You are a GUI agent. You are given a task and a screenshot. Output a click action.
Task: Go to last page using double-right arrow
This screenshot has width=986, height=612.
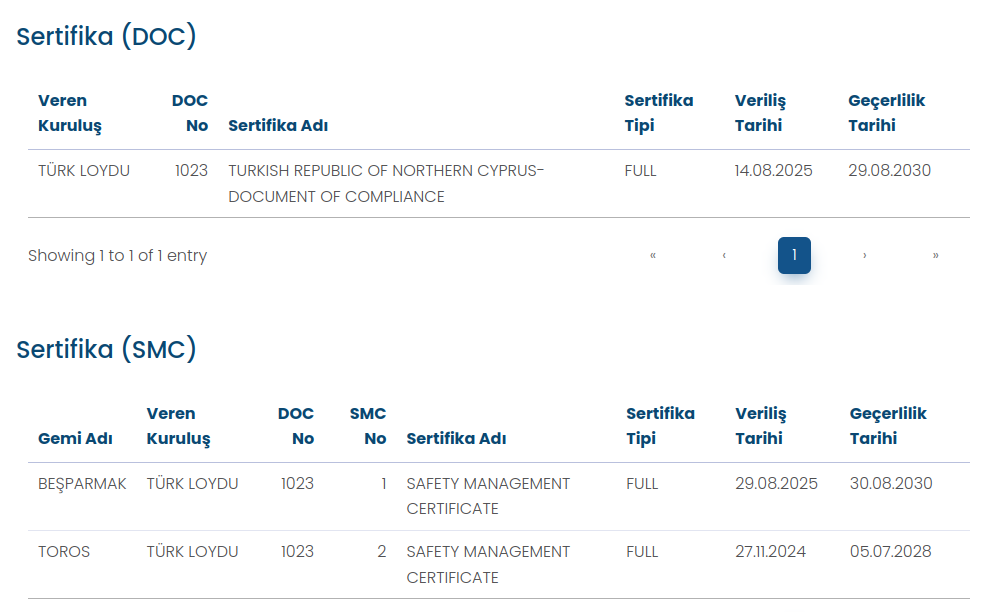point(936,255)
